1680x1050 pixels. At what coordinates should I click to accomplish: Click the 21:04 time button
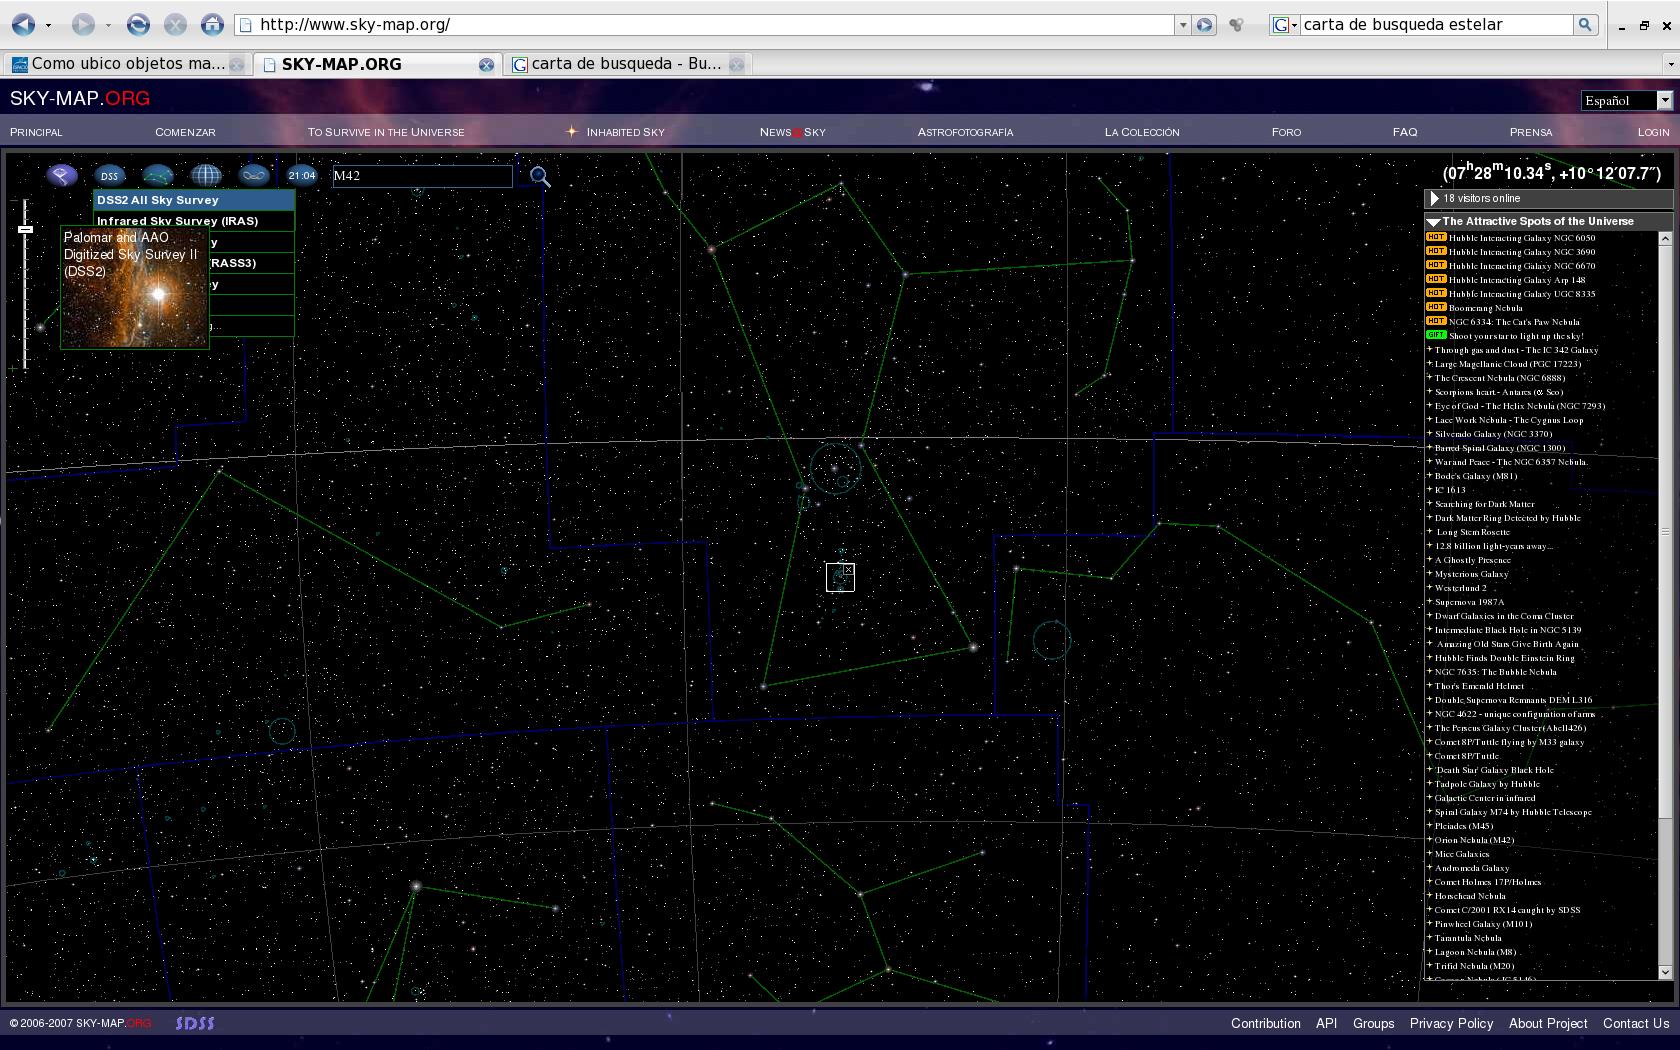click(302, 175)
